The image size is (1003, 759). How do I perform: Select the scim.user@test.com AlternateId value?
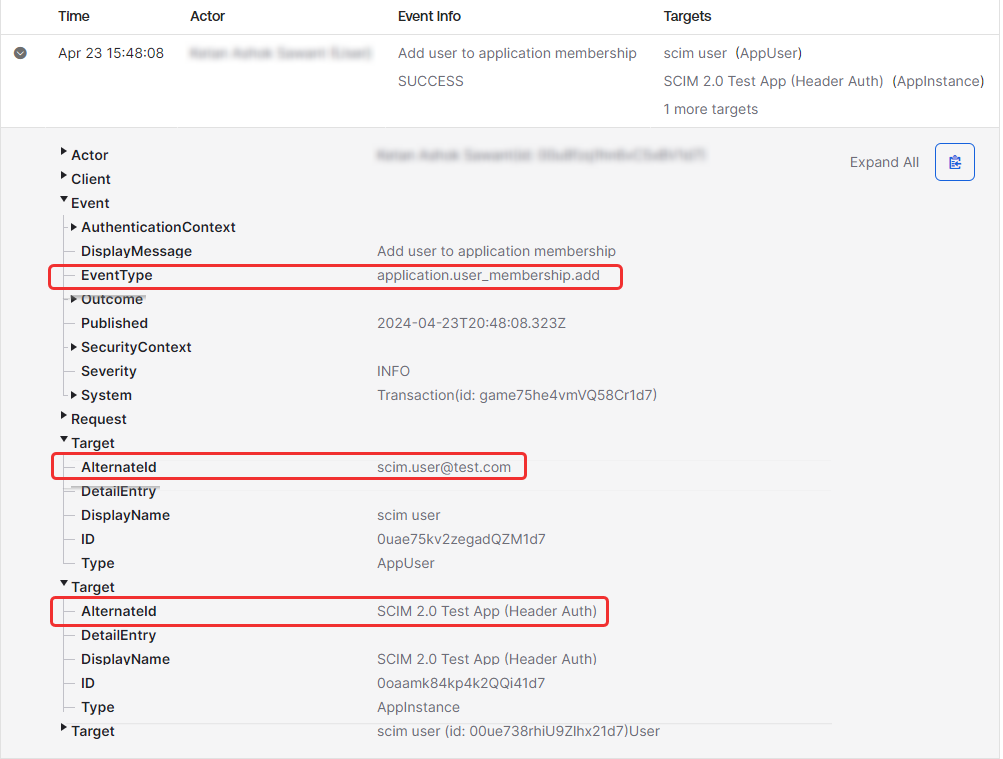coord(444,467)
